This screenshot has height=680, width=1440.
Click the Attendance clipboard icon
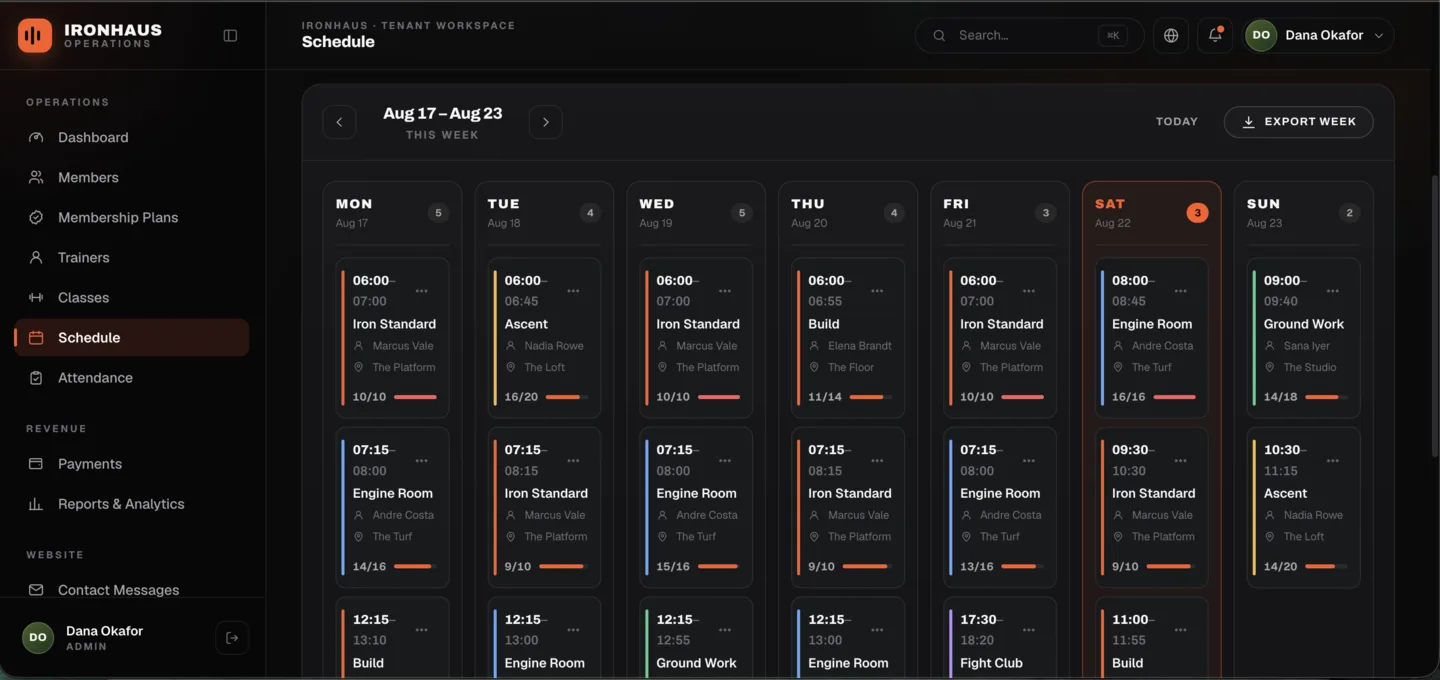click(x=36, y=377)
